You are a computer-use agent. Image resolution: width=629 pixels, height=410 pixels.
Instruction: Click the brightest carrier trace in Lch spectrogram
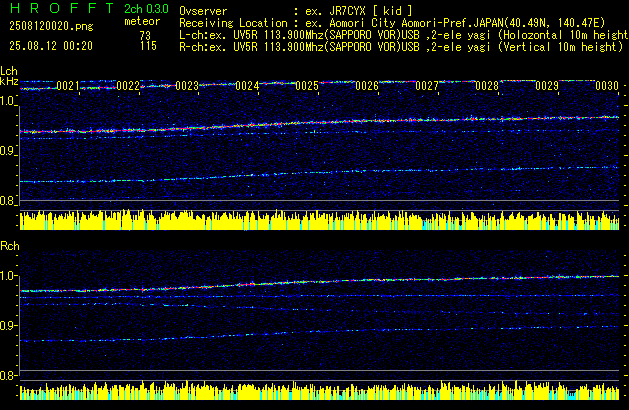[319, 122]
